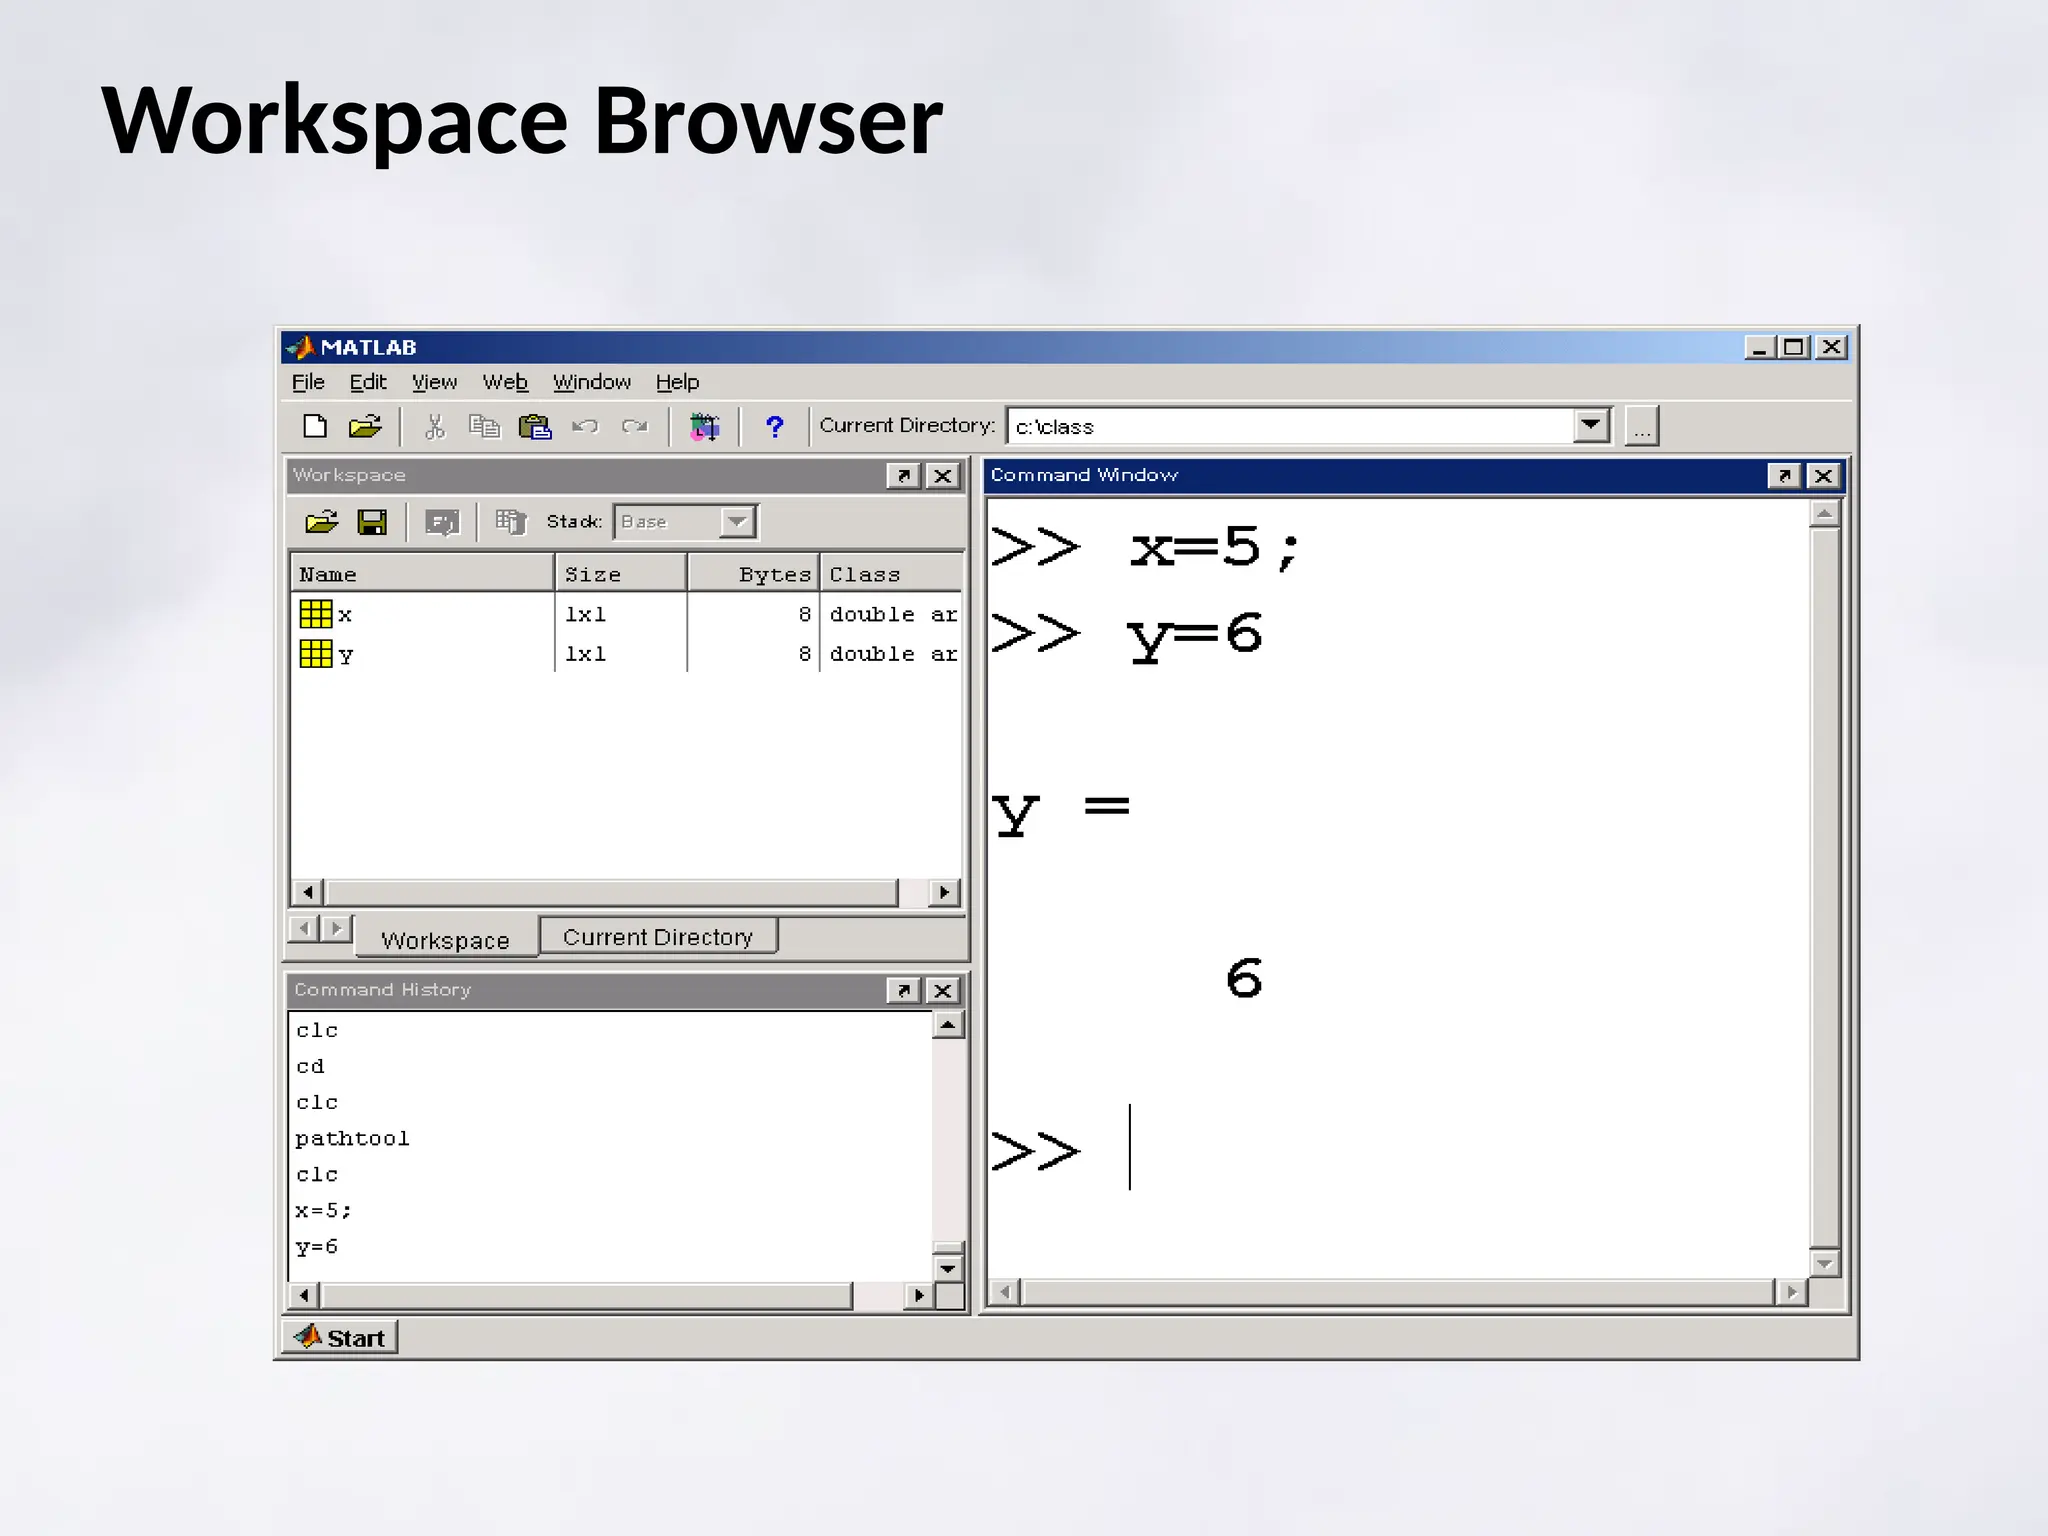2048x1536 pixels.
Task: Click Command Window horizontal scroll left arrow
Action: [1005, 1293]
